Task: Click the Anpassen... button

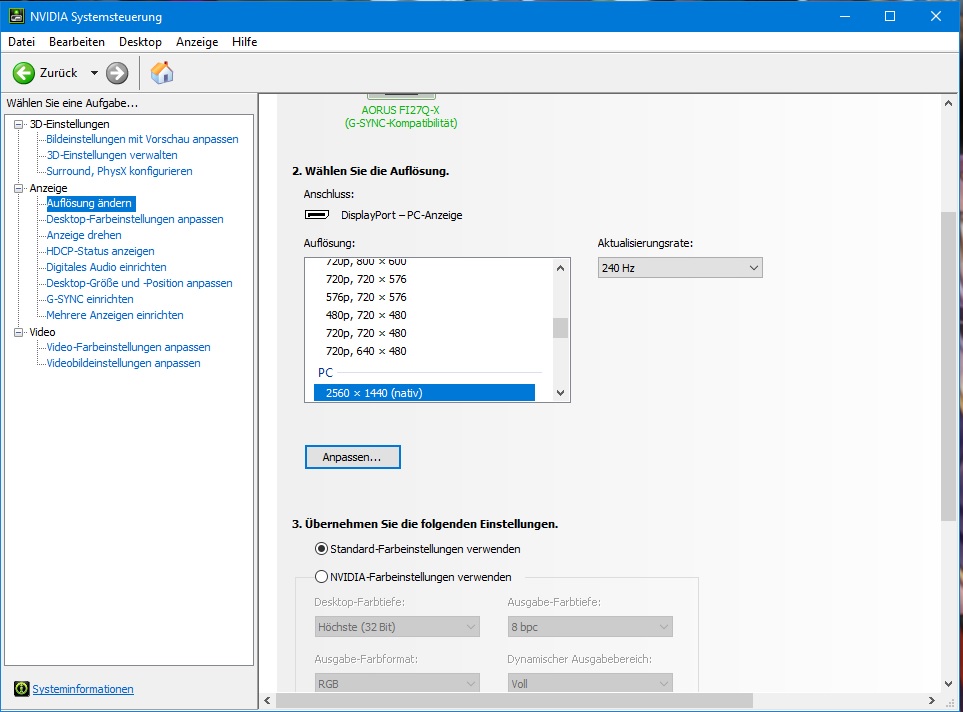Action: (x=353, y=457)
